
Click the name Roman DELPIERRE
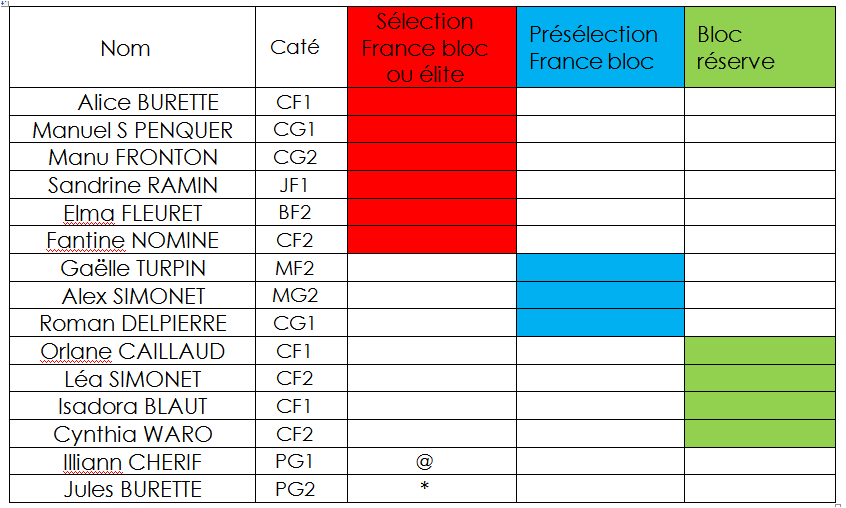[x=133, y=323]
